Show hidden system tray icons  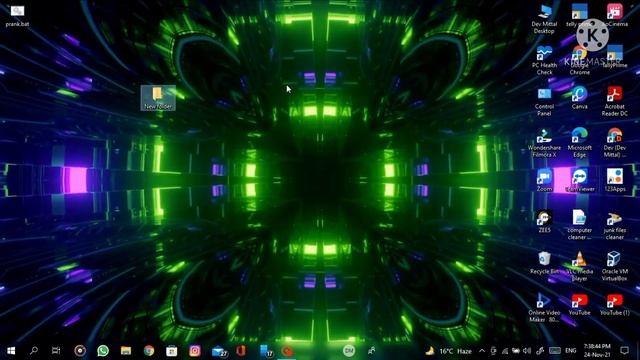[482, 351]
